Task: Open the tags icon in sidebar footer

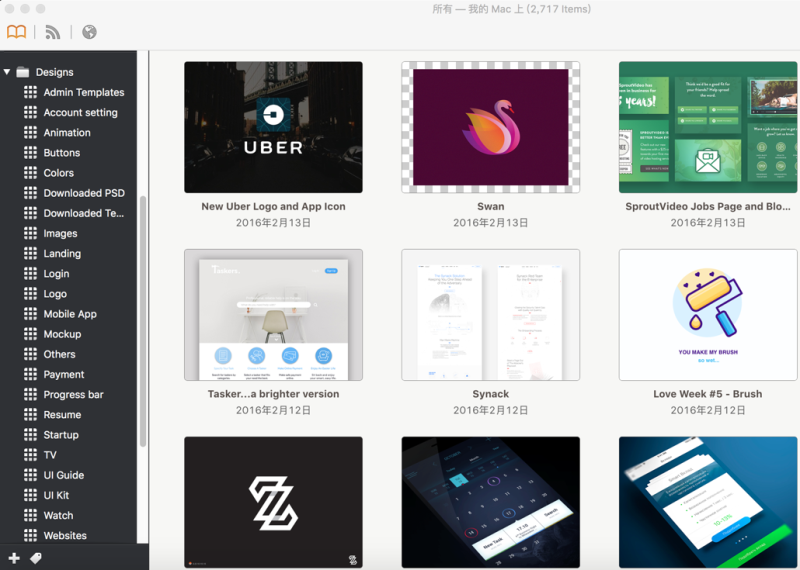Action: click(36, 558)
